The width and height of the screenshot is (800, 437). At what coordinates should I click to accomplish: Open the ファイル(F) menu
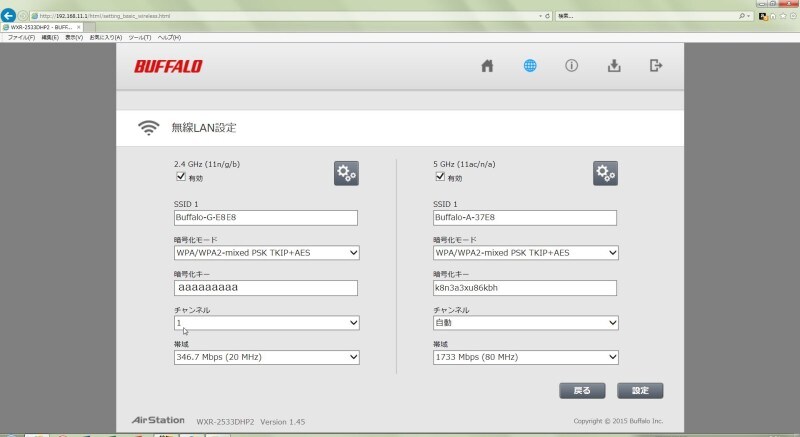click(21, 37)
